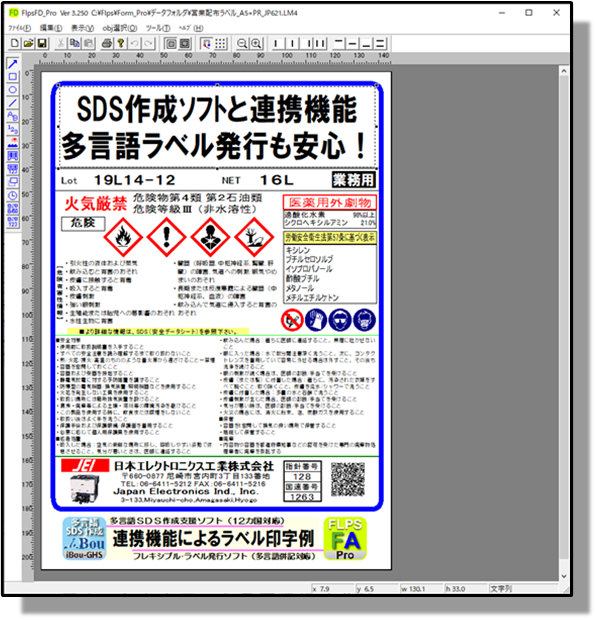The image size is (596, 620).
Task: Open the ファイル(F) menu
Action: [x=19, y=28]
